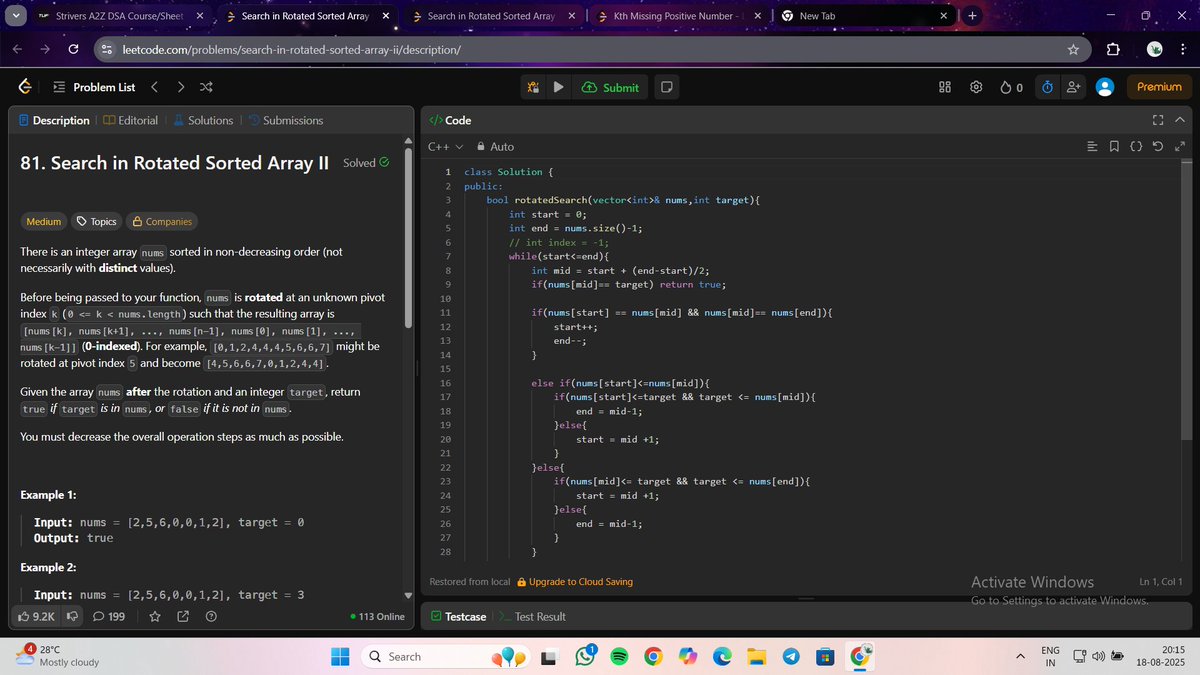The width and height of the screenshot is (1200, 675).
Task: Maximize the Code panel fullscreen icon
Action: tap(1158, 120)
